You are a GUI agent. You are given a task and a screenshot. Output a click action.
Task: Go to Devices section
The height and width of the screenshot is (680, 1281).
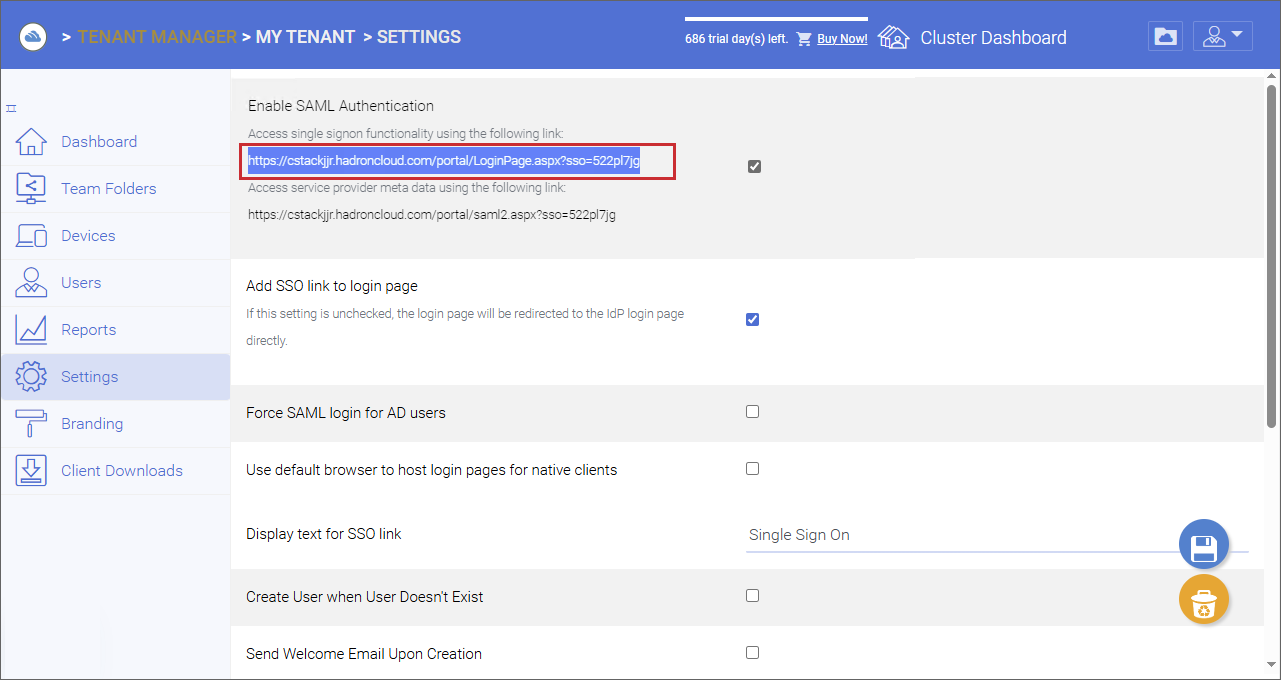click(x=116, y=236)
